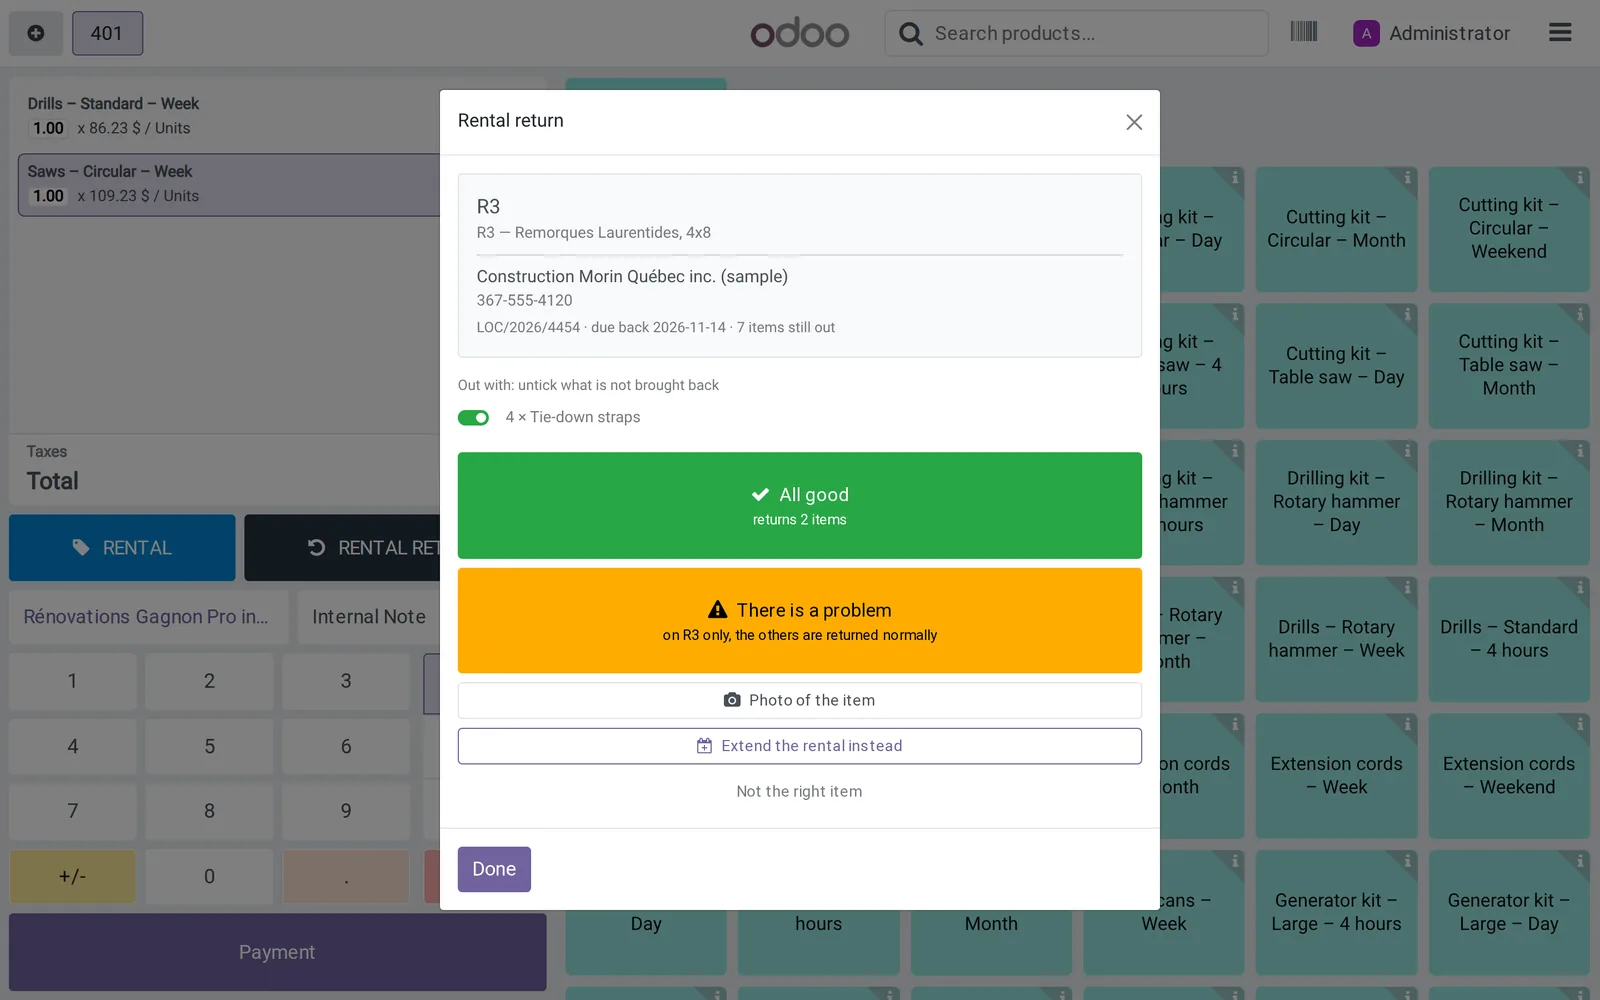Tap numpad key 5
The image size is (1600, 1000).
(x=209, y=746)
